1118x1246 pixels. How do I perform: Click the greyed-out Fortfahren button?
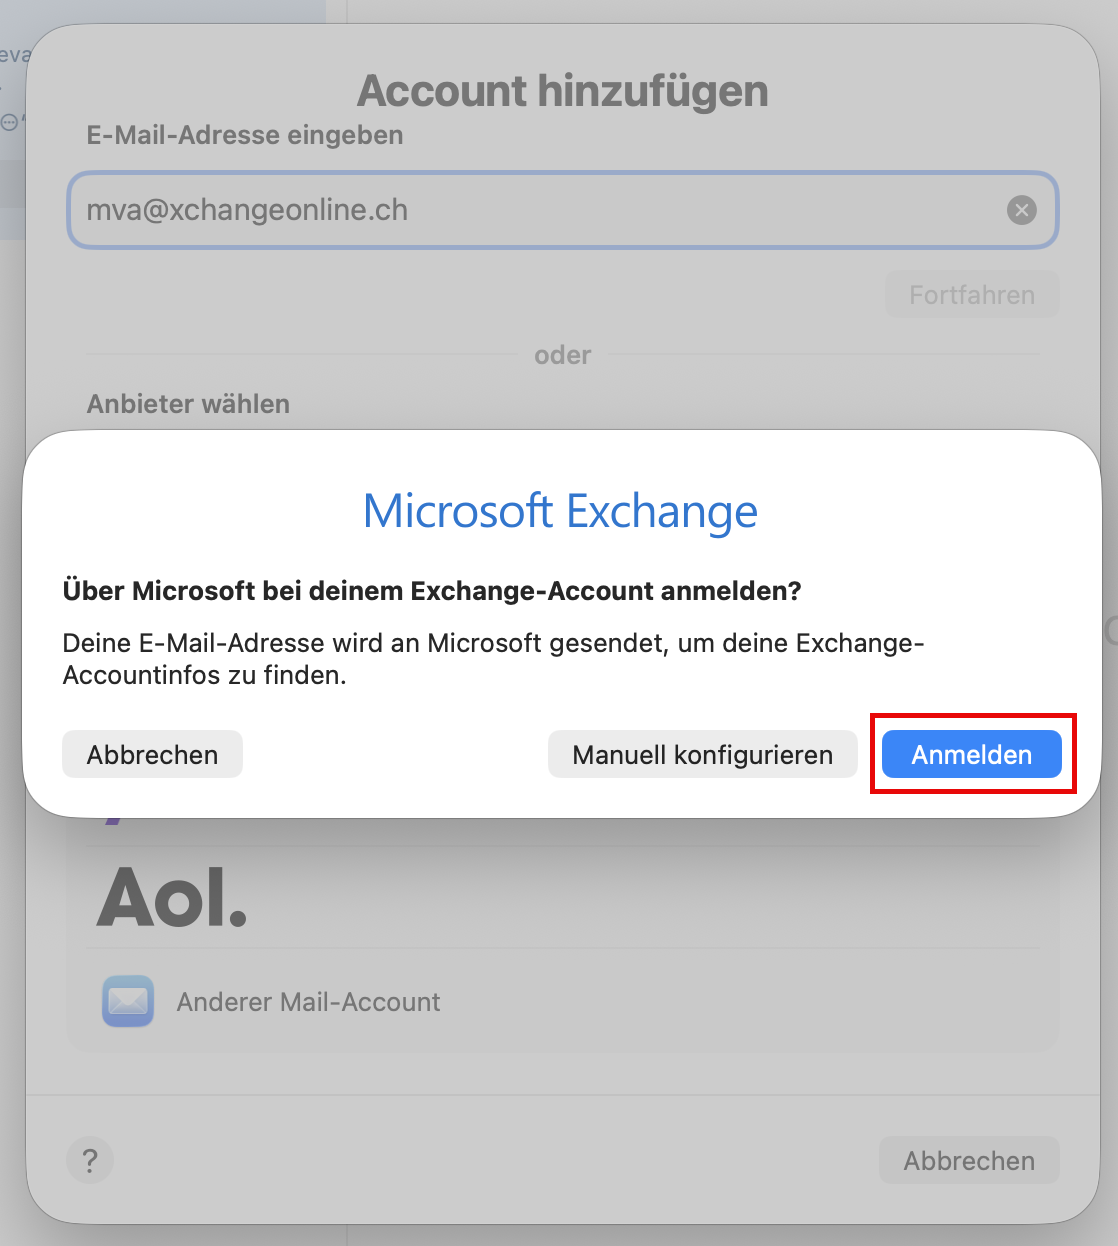coord(971,295)
